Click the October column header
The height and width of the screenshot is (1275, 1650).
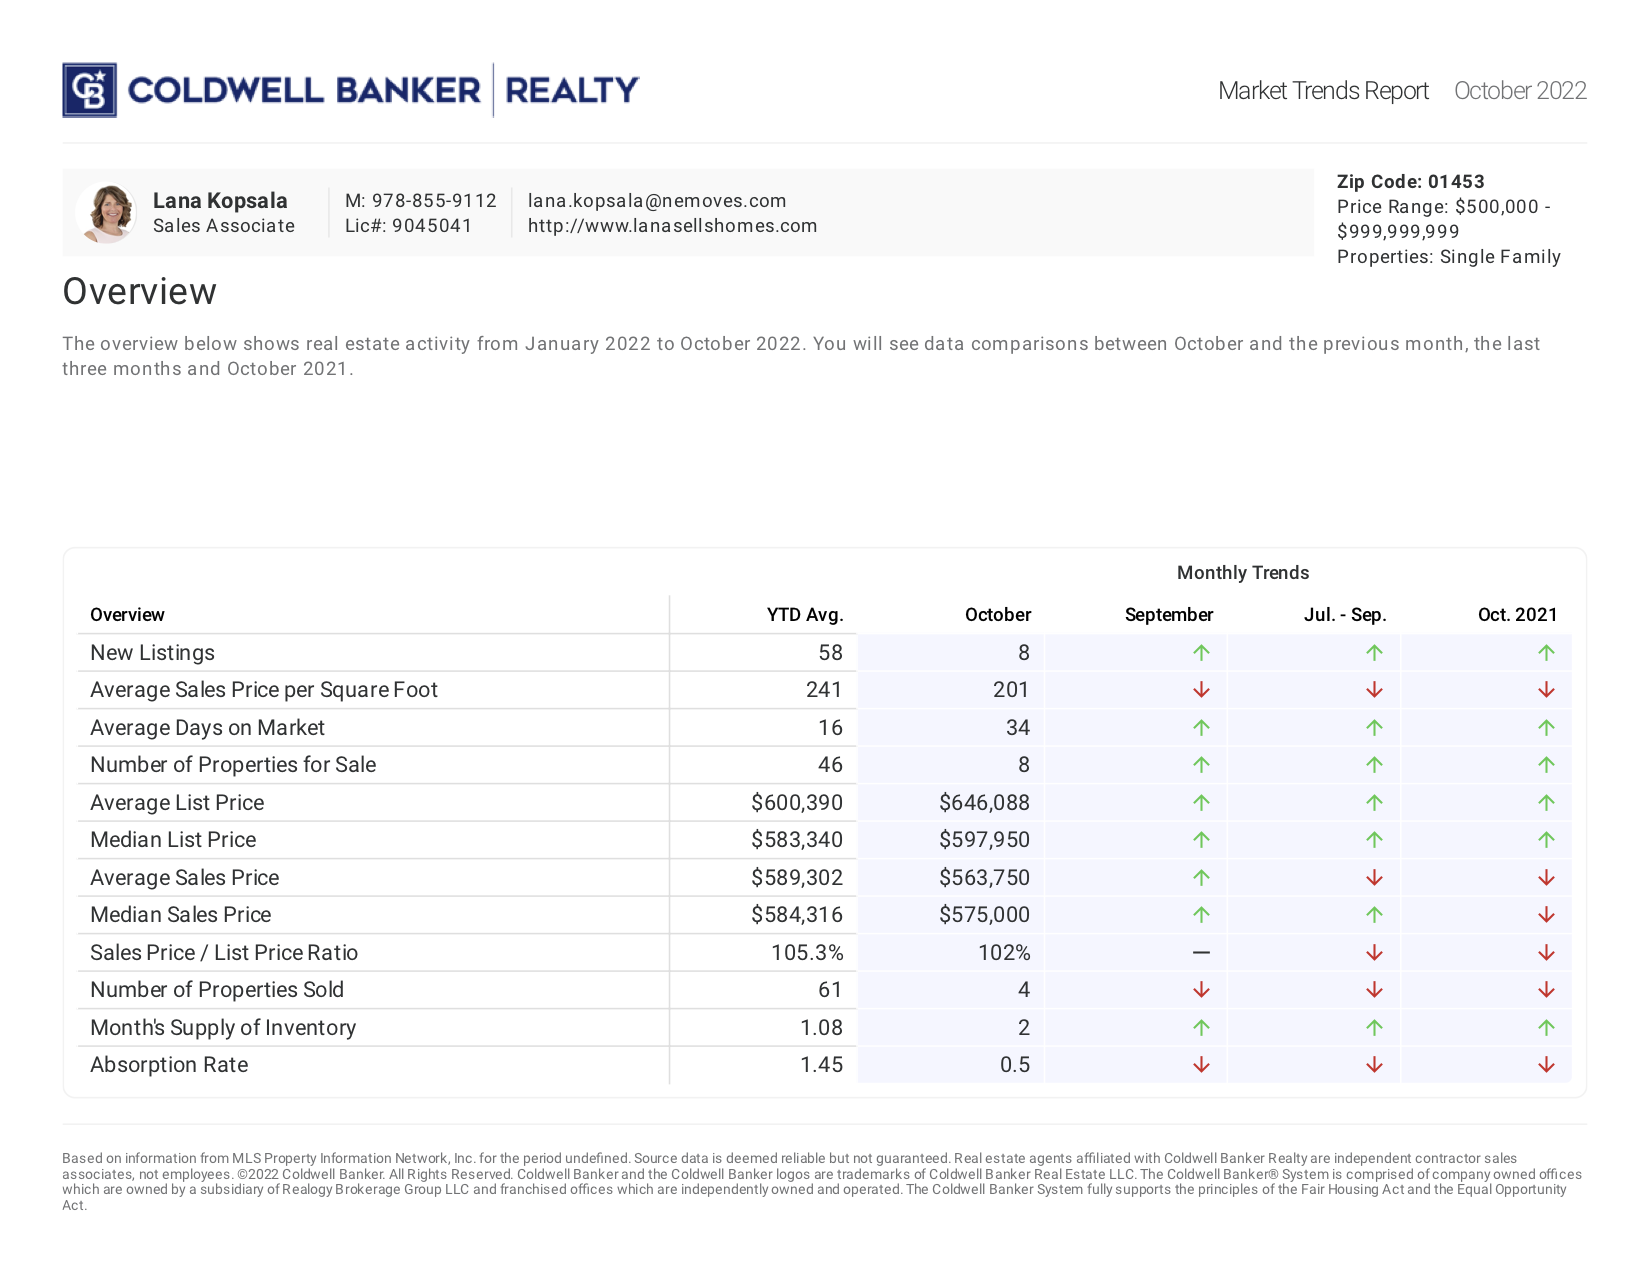coord(998,615)
